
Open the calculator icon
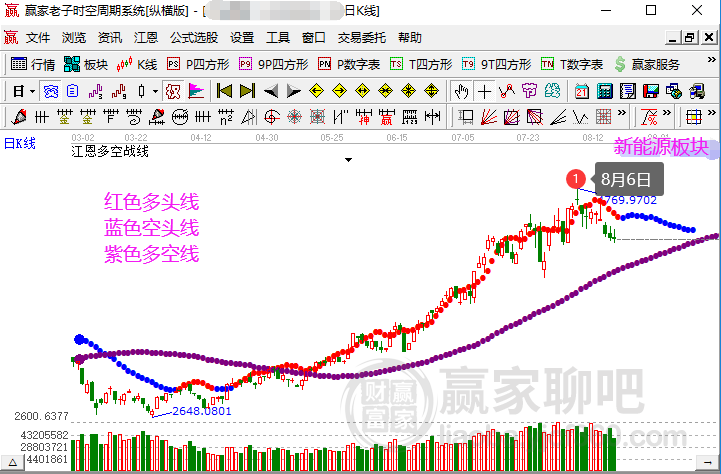[x=605, y=91]
